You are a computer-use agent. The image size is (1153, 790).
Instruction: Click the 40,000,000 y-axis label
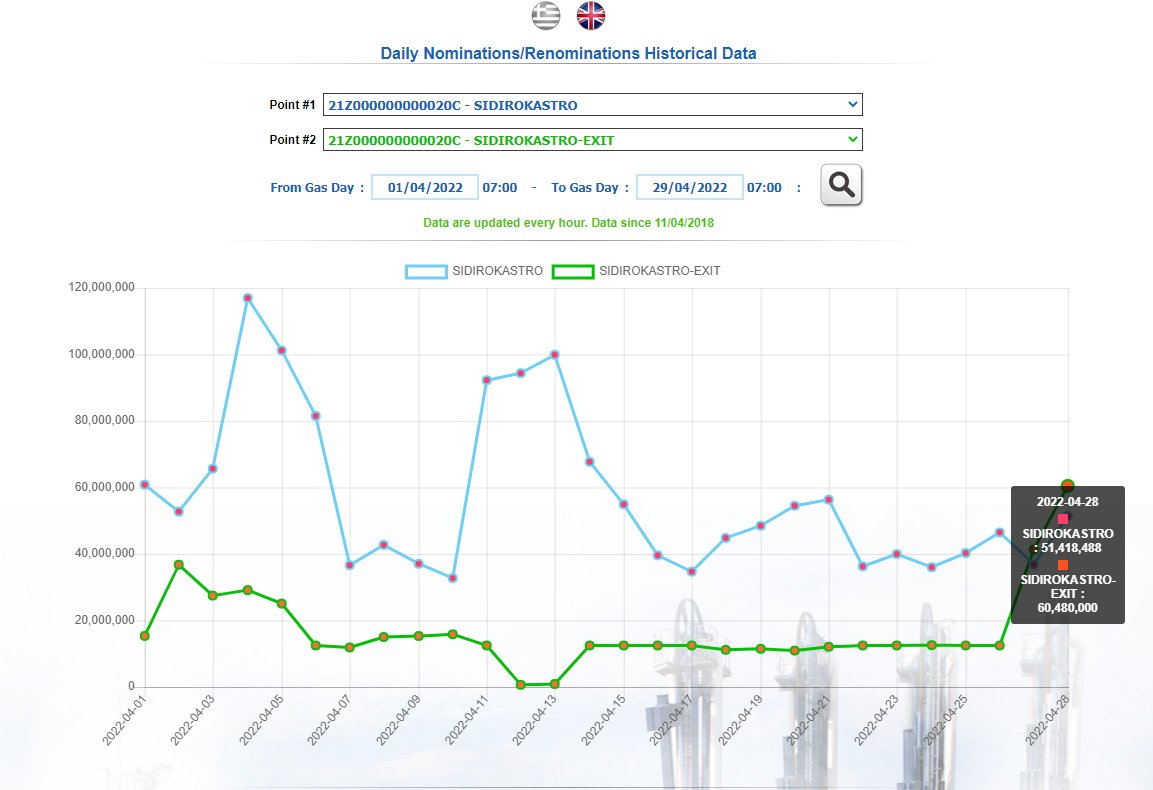tap(104, 553)
